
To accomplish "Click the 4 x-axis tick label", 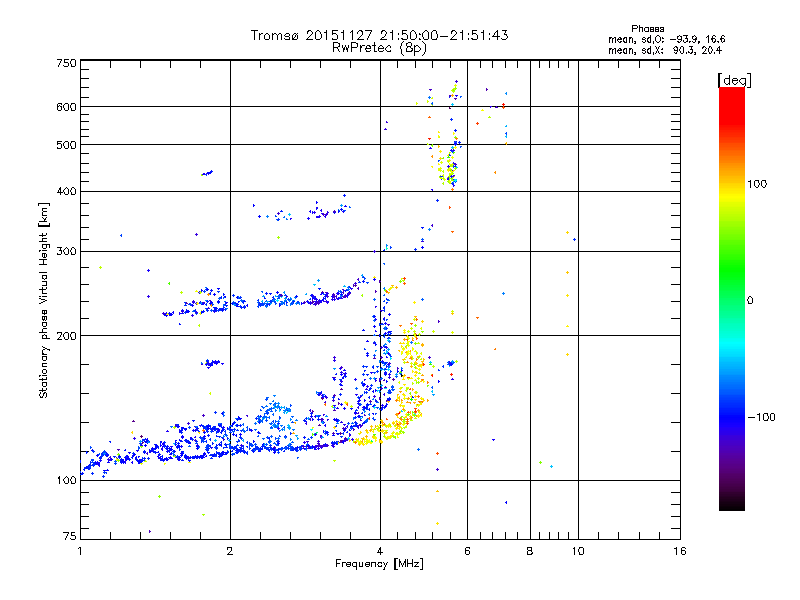I will click(380, 551).
